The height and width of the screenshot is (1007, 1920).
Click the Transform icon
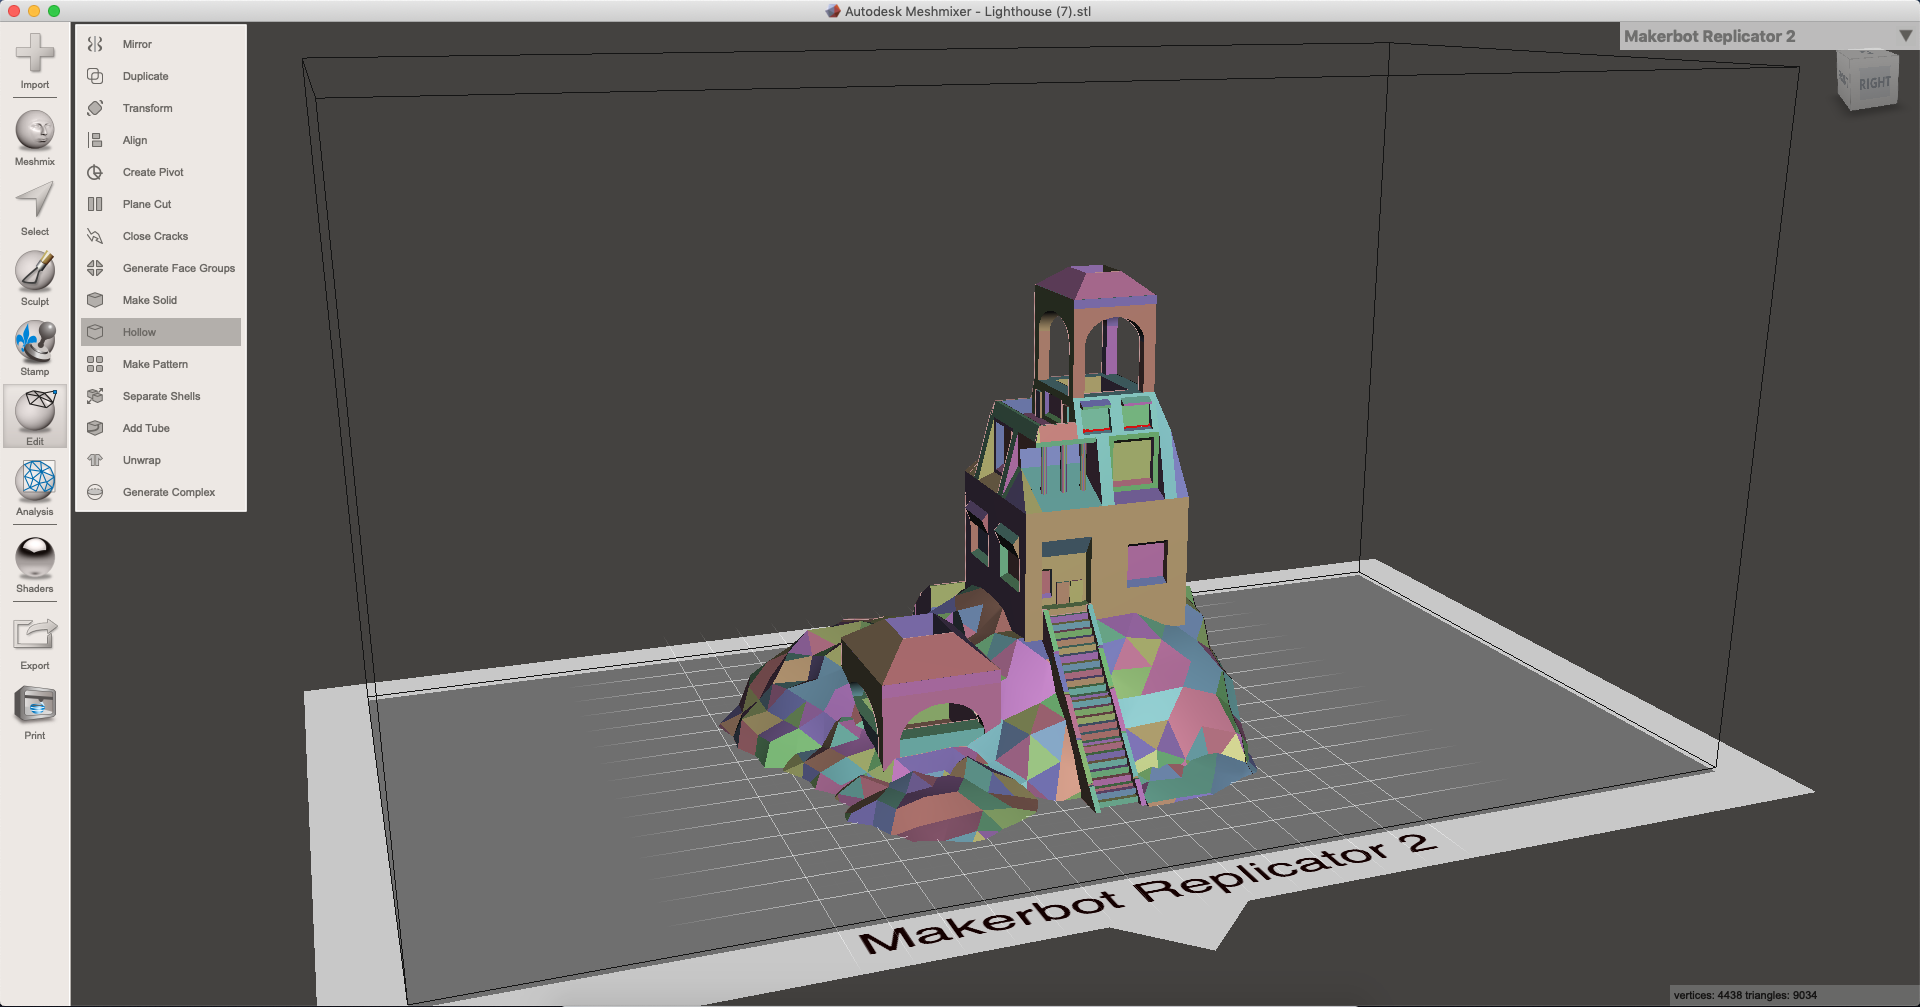[95, 108]
